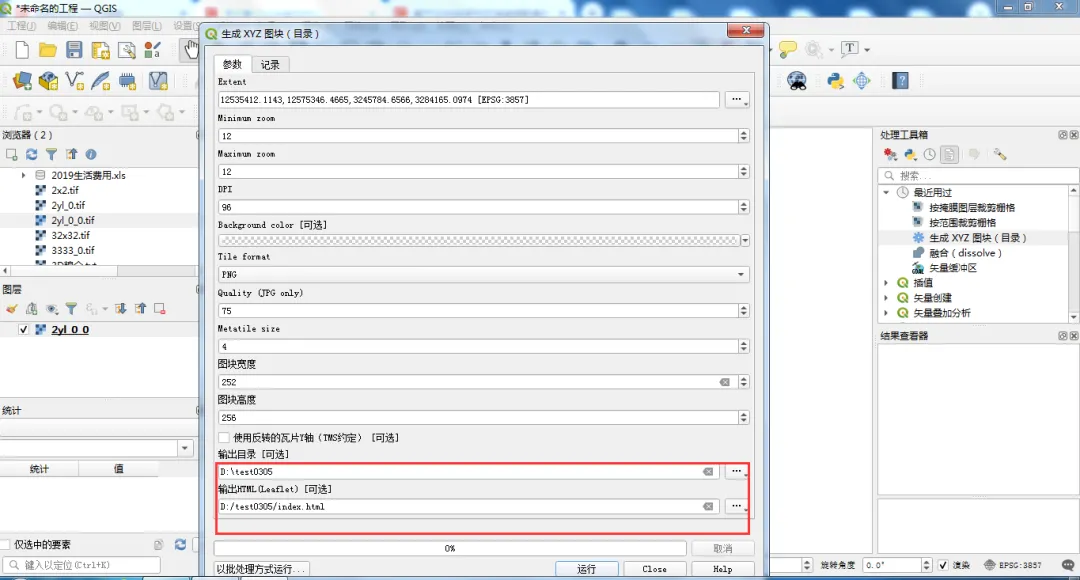Switch to the 参数 tab
Viewport: 1080px width, 580px height.
click(232, 64)
